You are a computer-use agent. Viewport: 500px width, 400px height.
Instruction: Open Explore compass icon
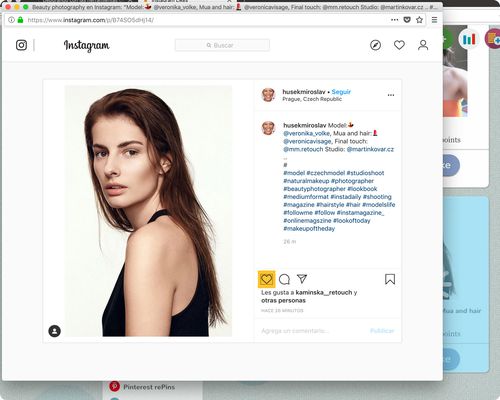click(376, 45)
